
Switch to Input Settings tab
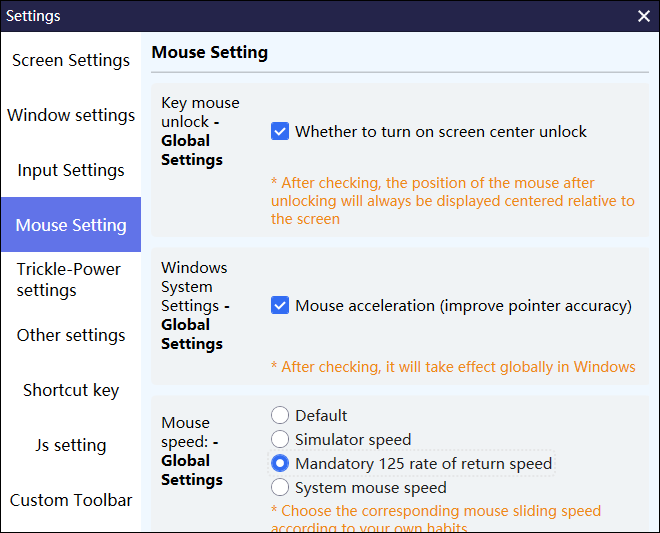point(71,170)
